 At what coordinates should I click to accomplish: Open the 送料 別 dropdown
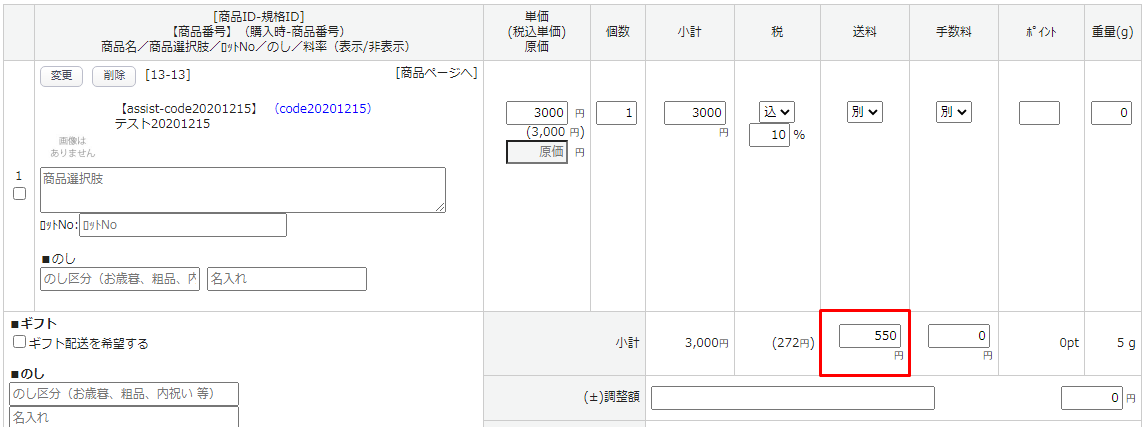(865, 112)
